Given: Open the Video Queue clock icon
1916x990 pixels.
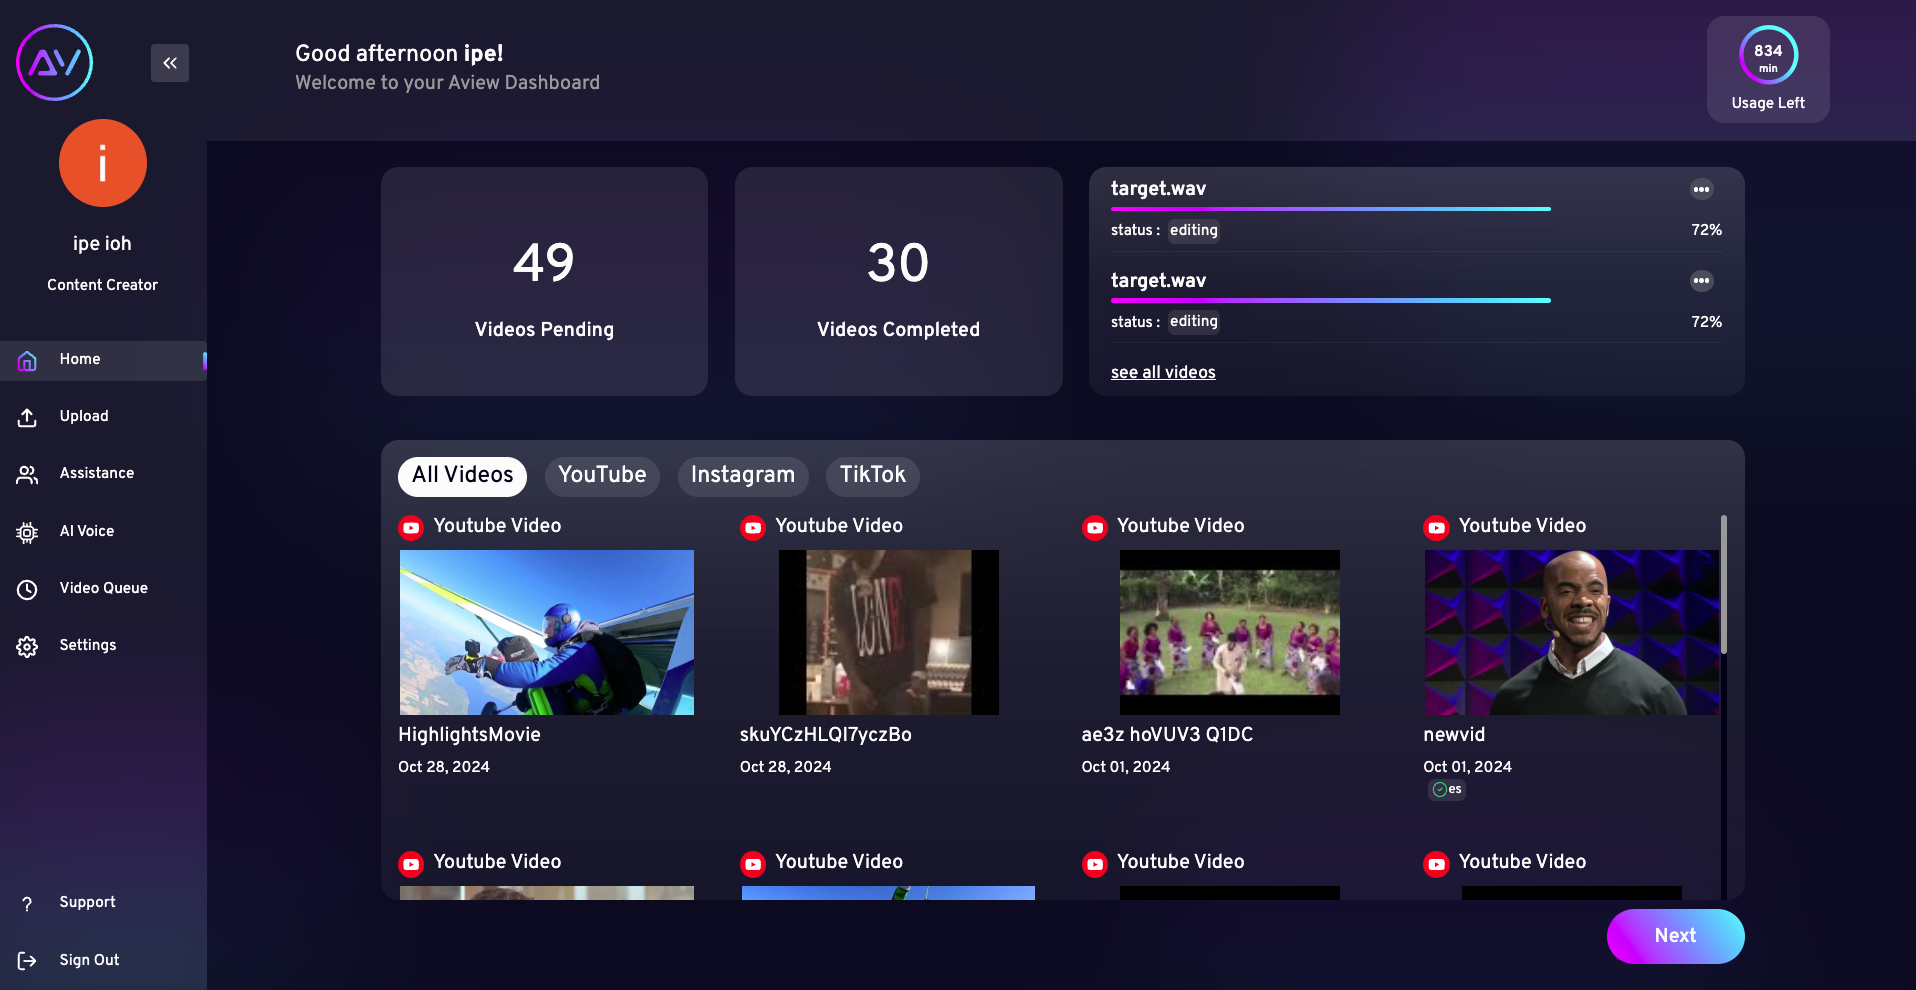Looking at the screenshot, I should [x=27, y=589].
